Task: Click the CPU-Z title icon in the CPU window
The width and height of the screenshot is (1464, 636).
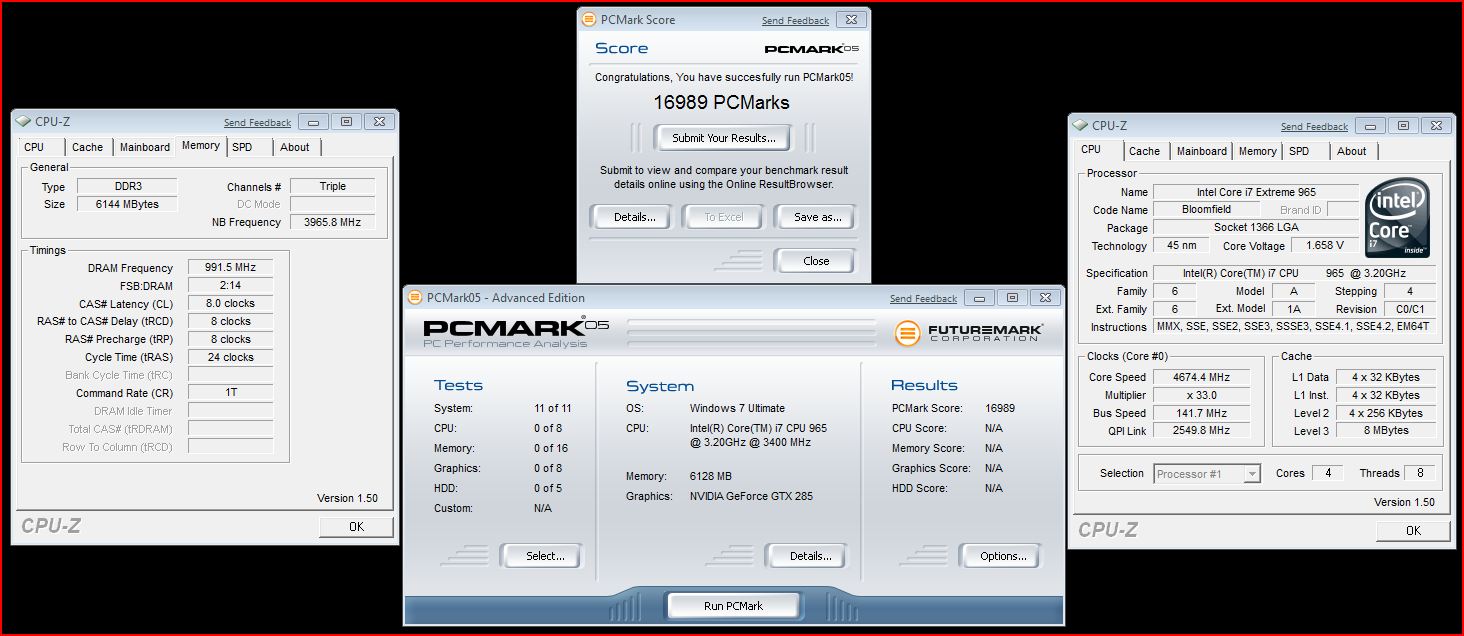Action: [x=1082, y=126]
